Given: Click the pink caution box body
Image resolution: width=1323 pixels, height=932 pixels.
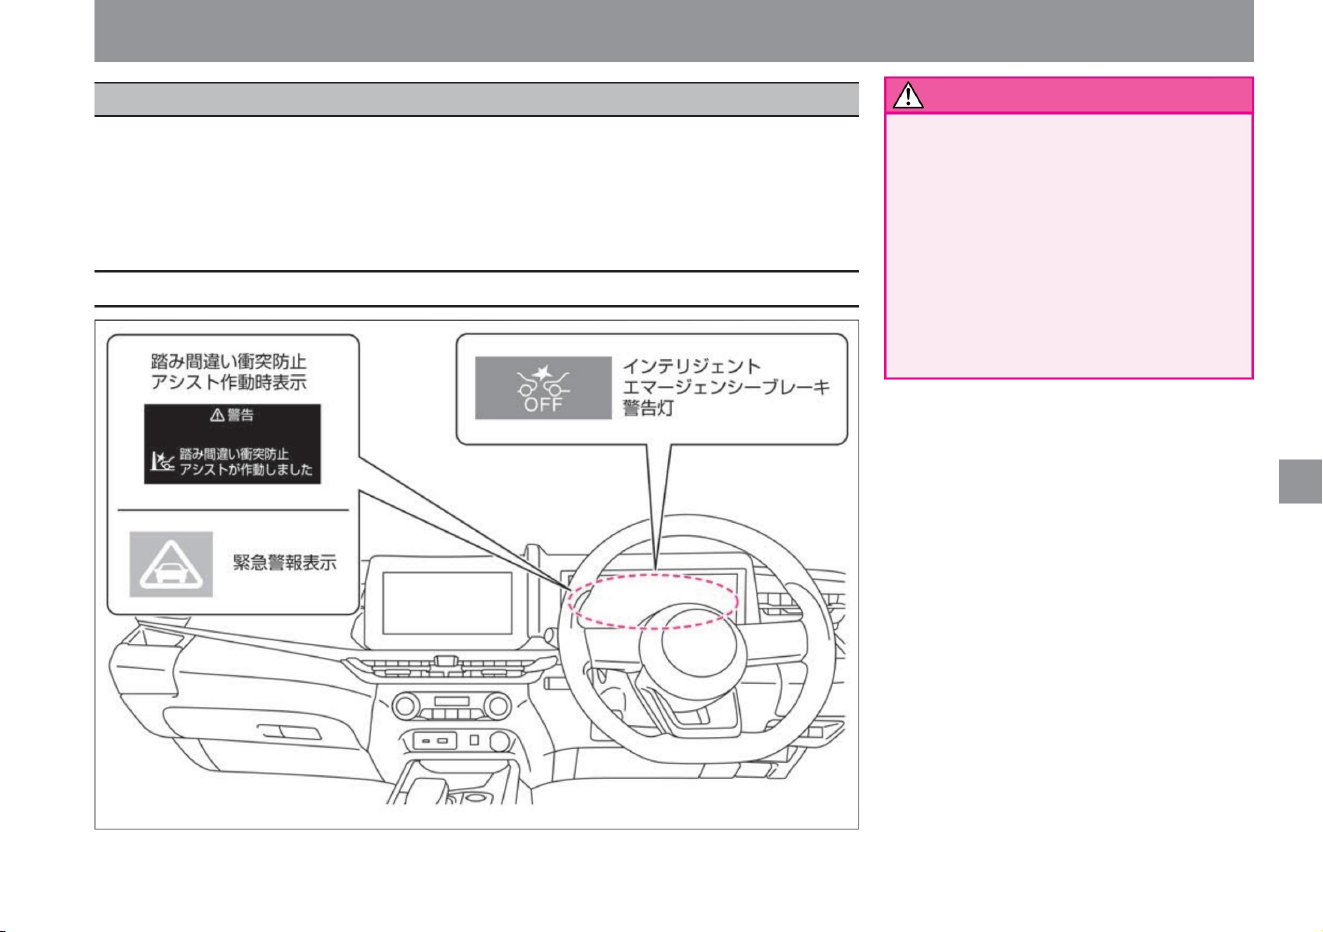Looking at the screenshot, I should tap(1069, 245).
